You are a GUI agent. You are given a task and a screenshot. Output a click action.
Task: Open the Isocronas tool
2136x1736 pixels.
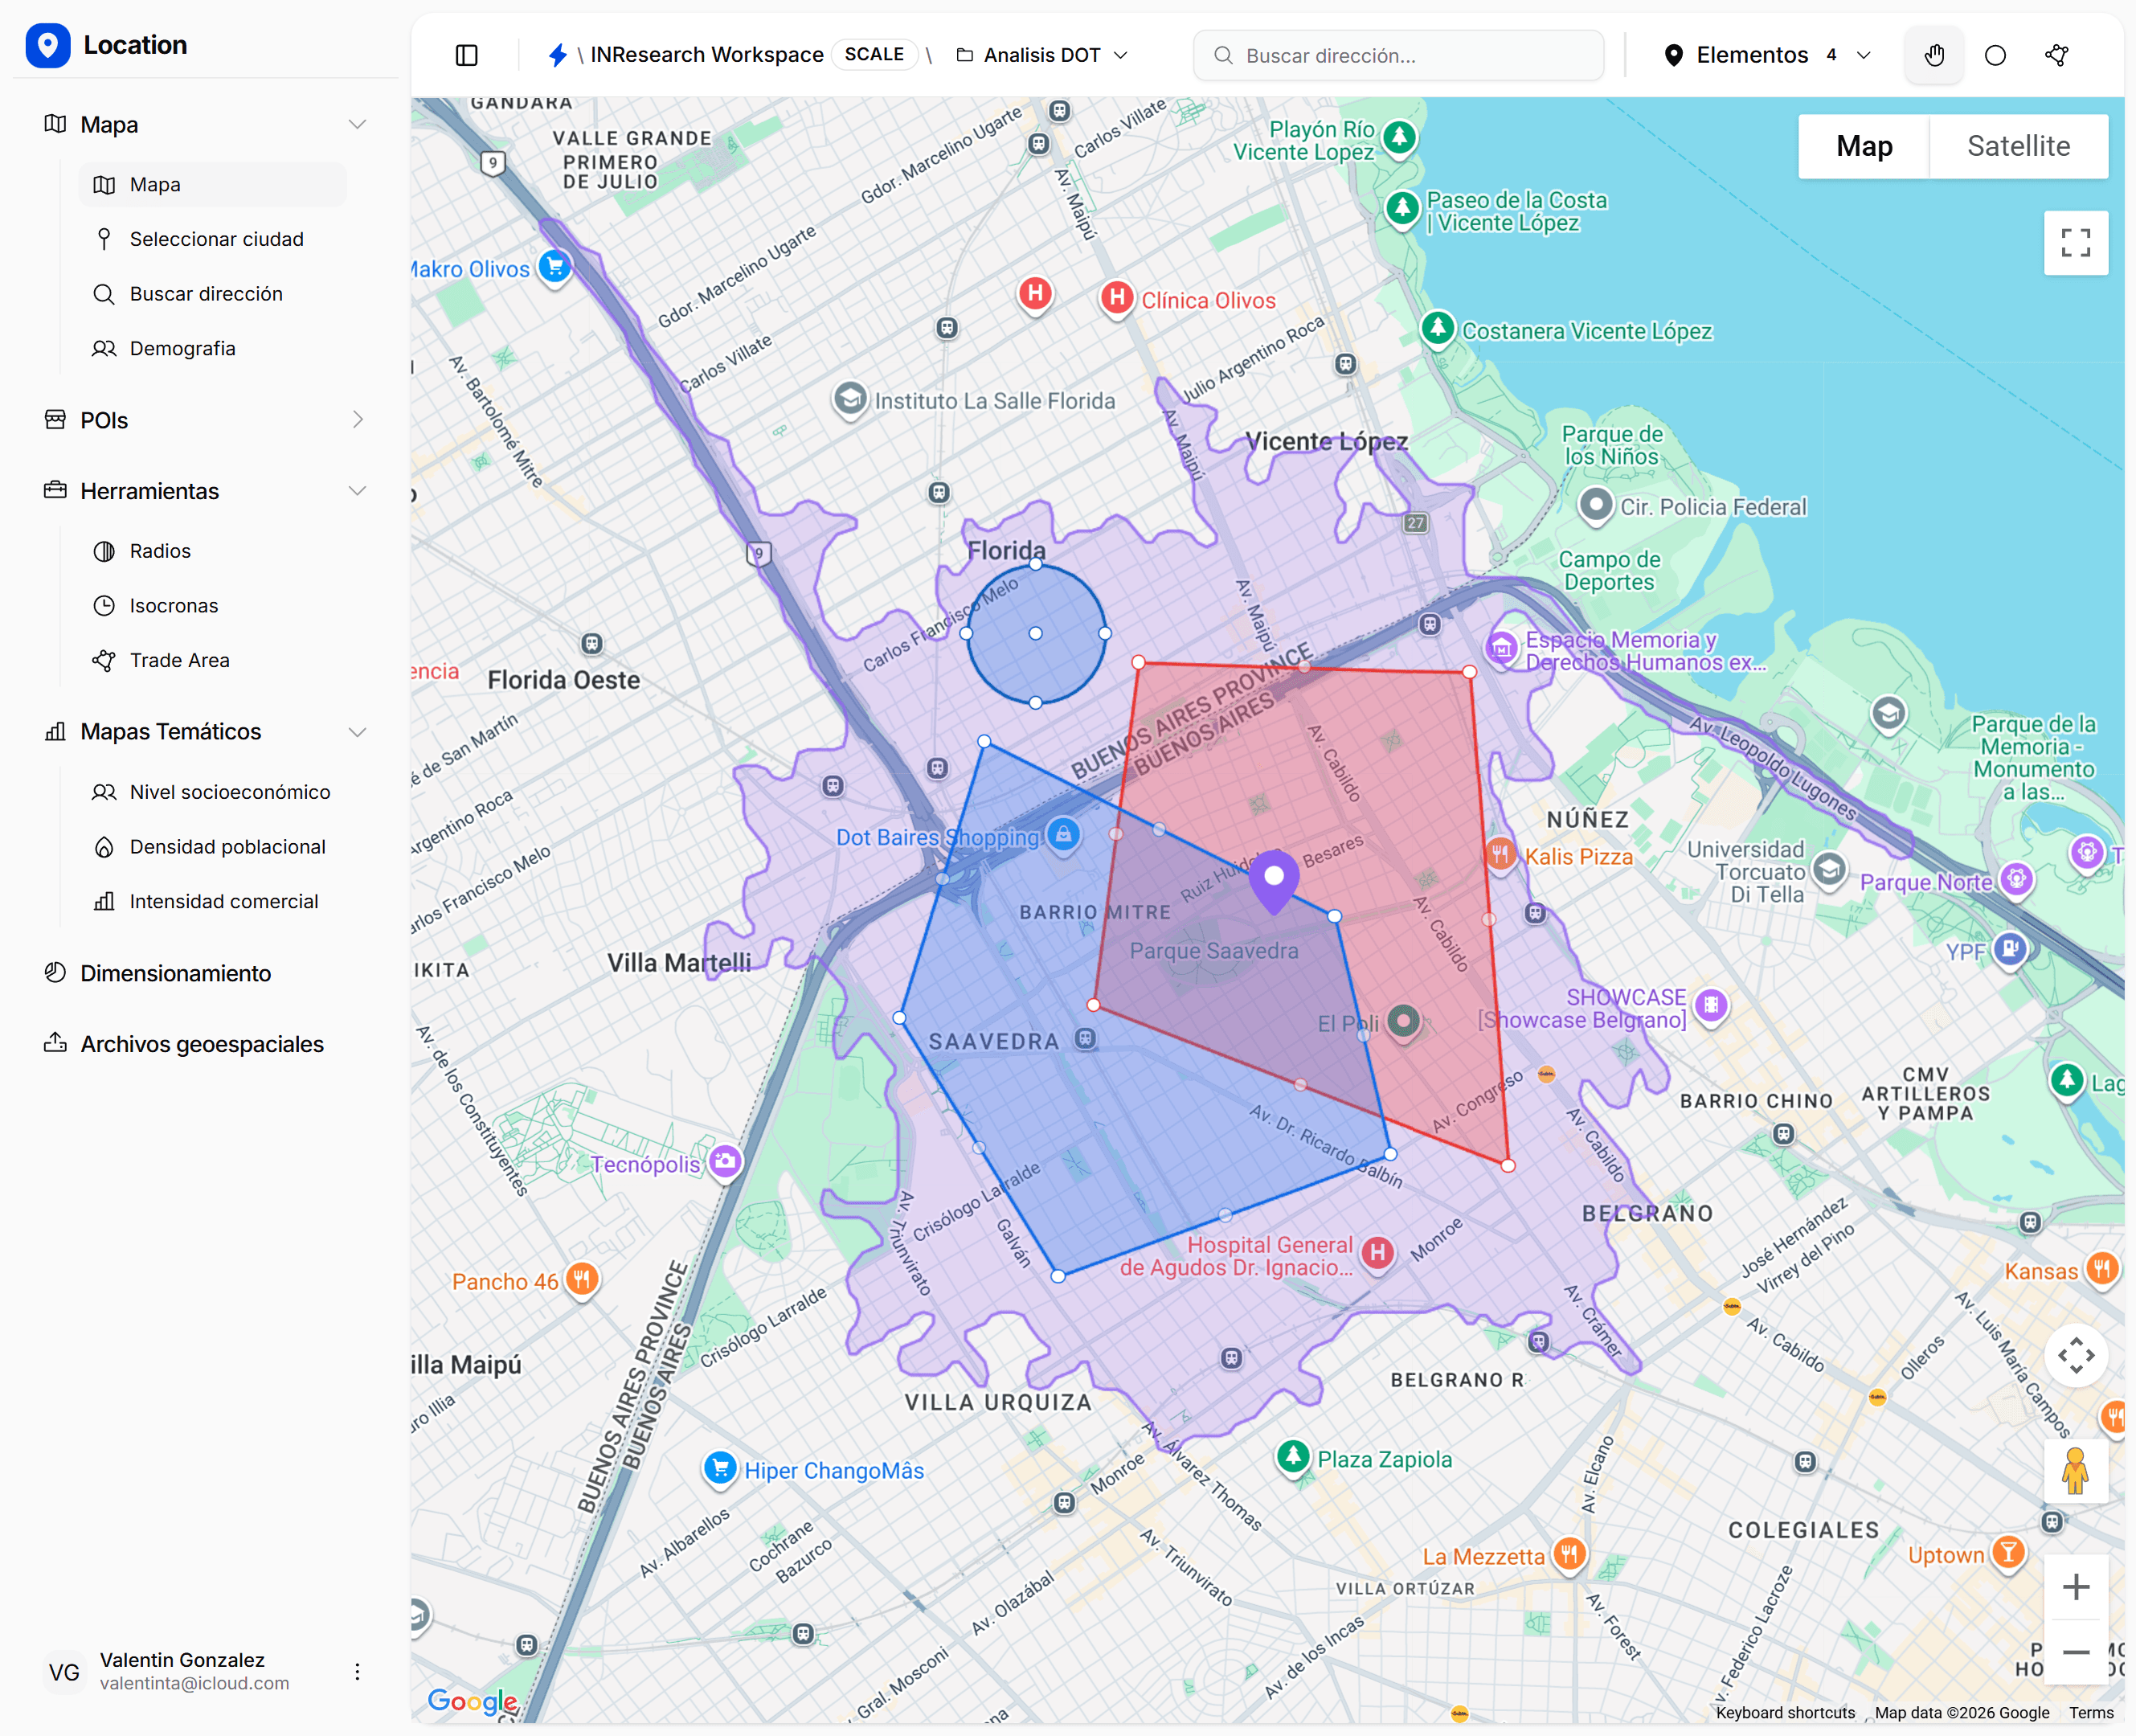pos(173,605)
